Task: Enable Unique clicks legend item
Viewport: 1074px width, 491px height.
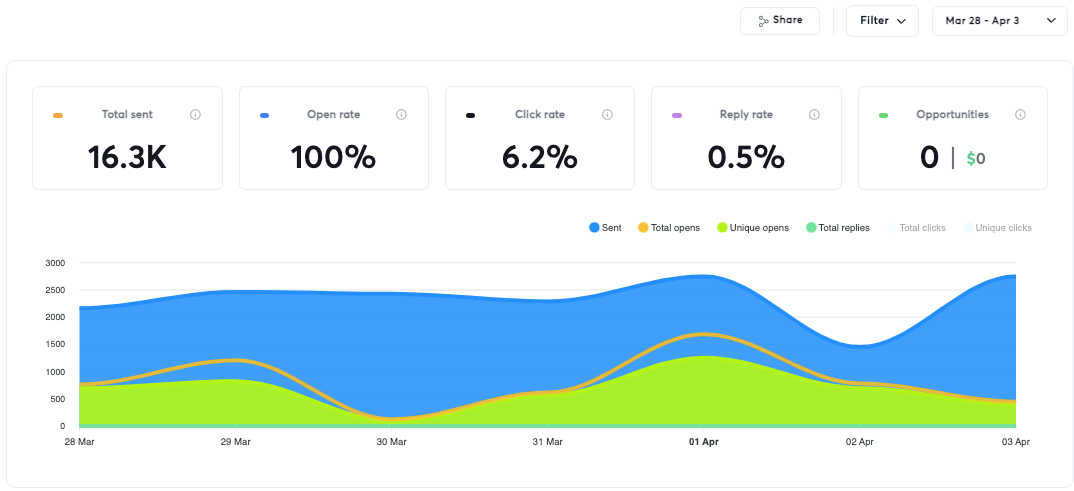Action: (996, 228)
